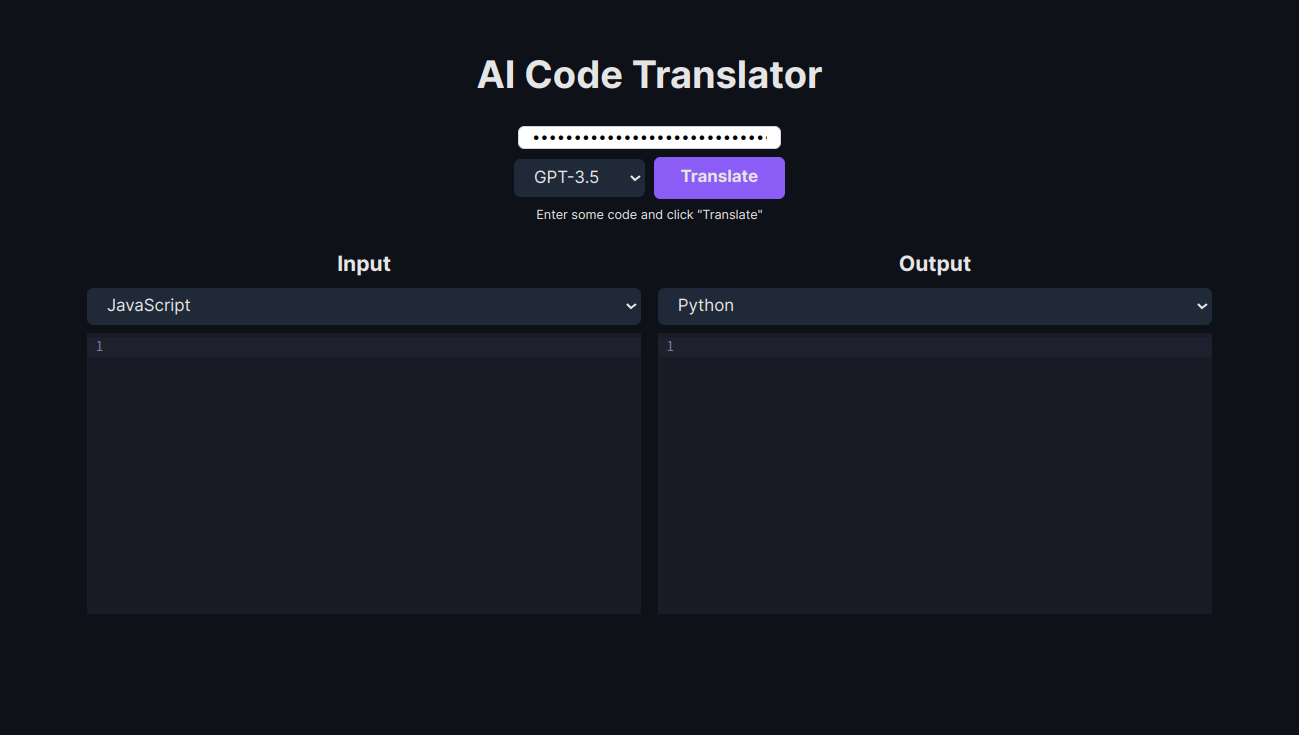
Task: Click the AI Code Translator heading
Action: (649, 74)
